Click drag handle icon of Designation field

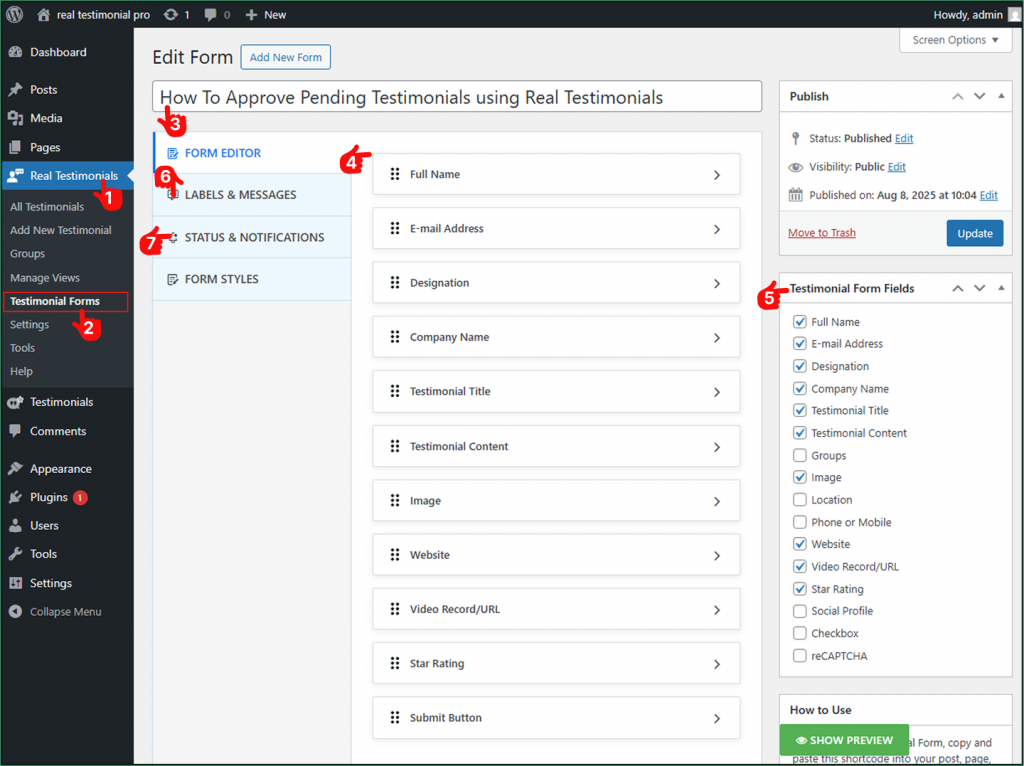(x=394, y=283)
